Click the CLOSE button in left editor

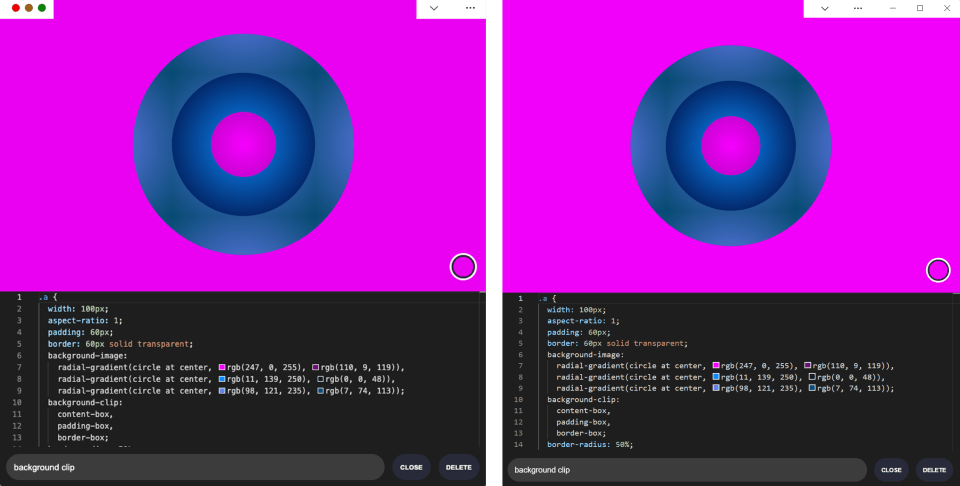coord(411,467)
